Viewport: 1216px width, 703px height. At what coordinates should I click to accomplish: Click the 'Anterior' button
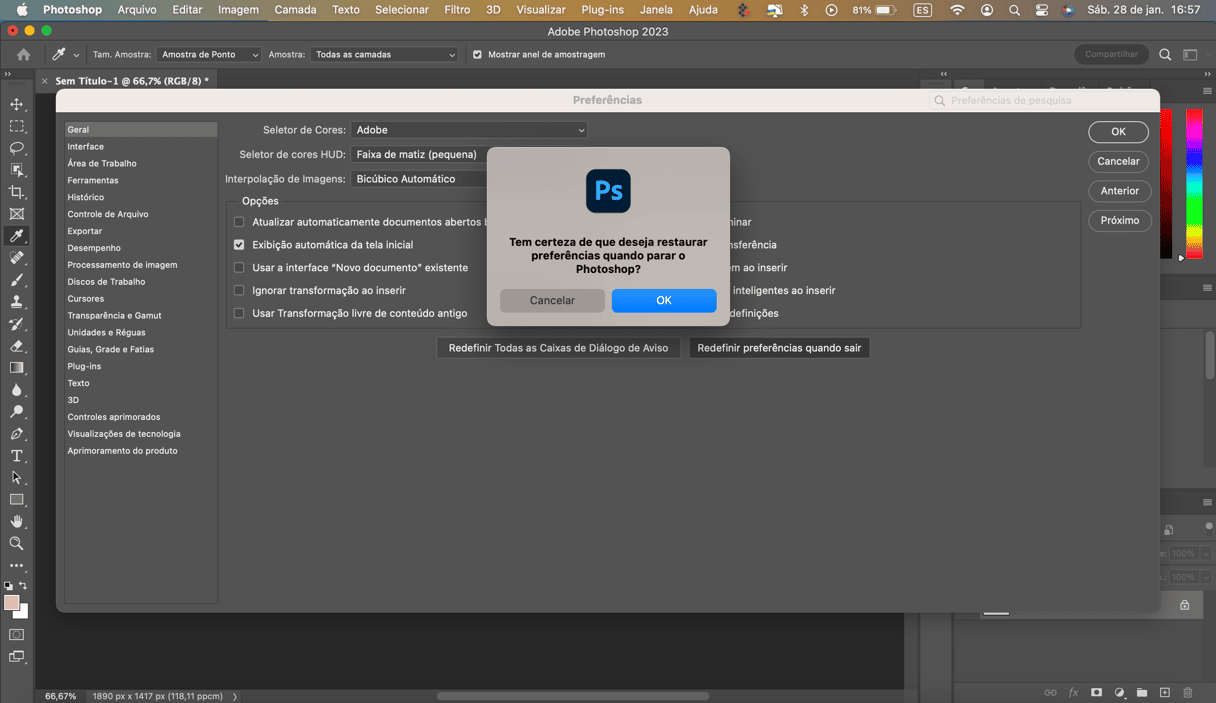pos(1119,191)
